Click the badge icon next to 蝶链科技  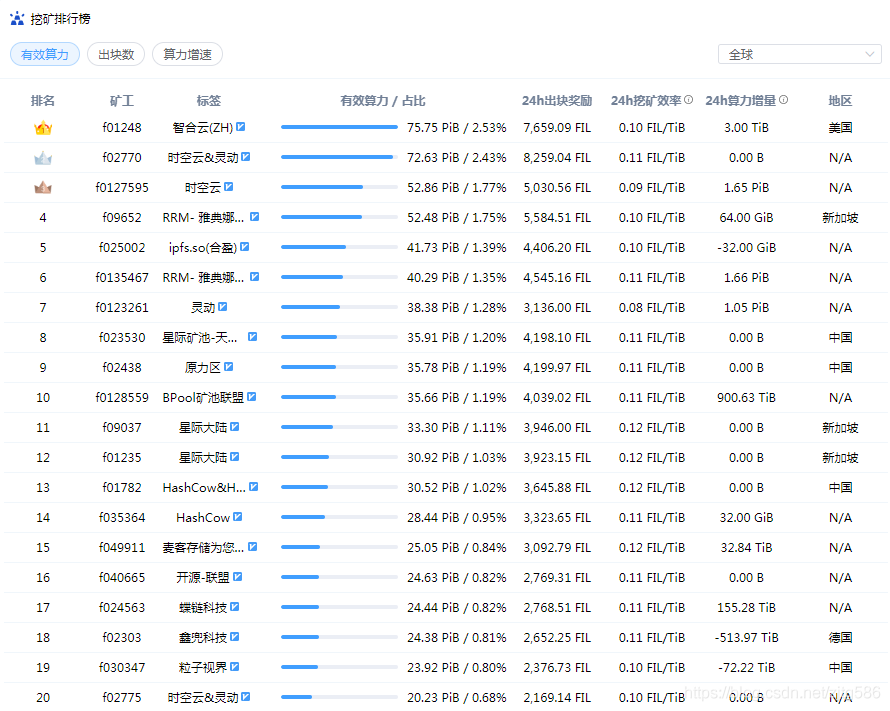click(234, 607)
